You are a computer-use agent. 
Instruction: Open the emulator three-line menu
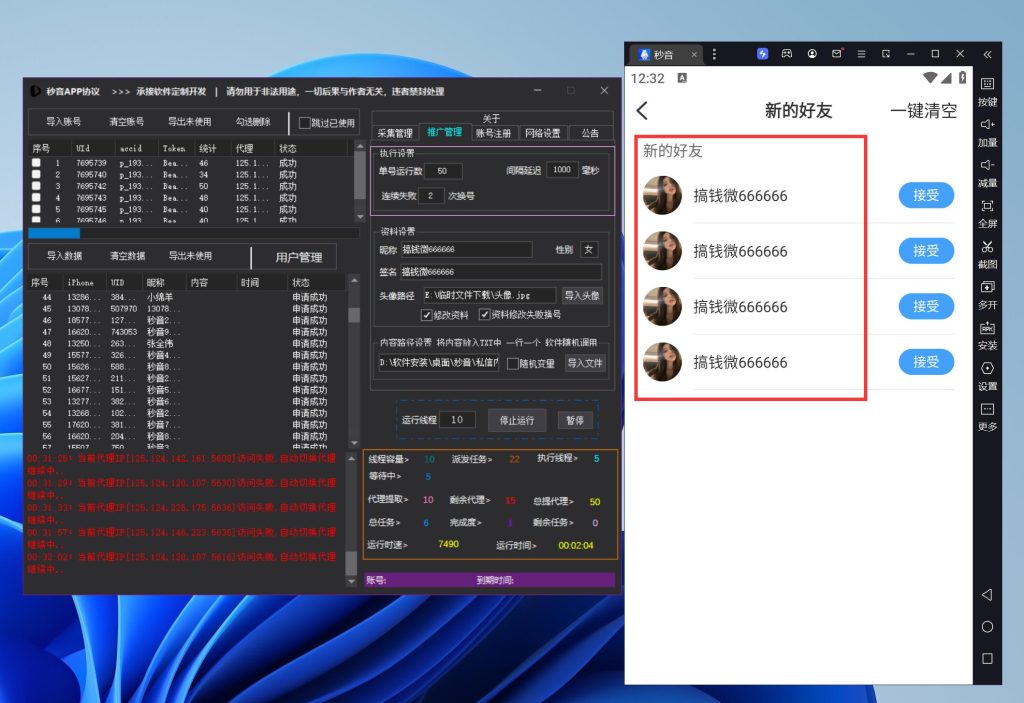(861, 54)
